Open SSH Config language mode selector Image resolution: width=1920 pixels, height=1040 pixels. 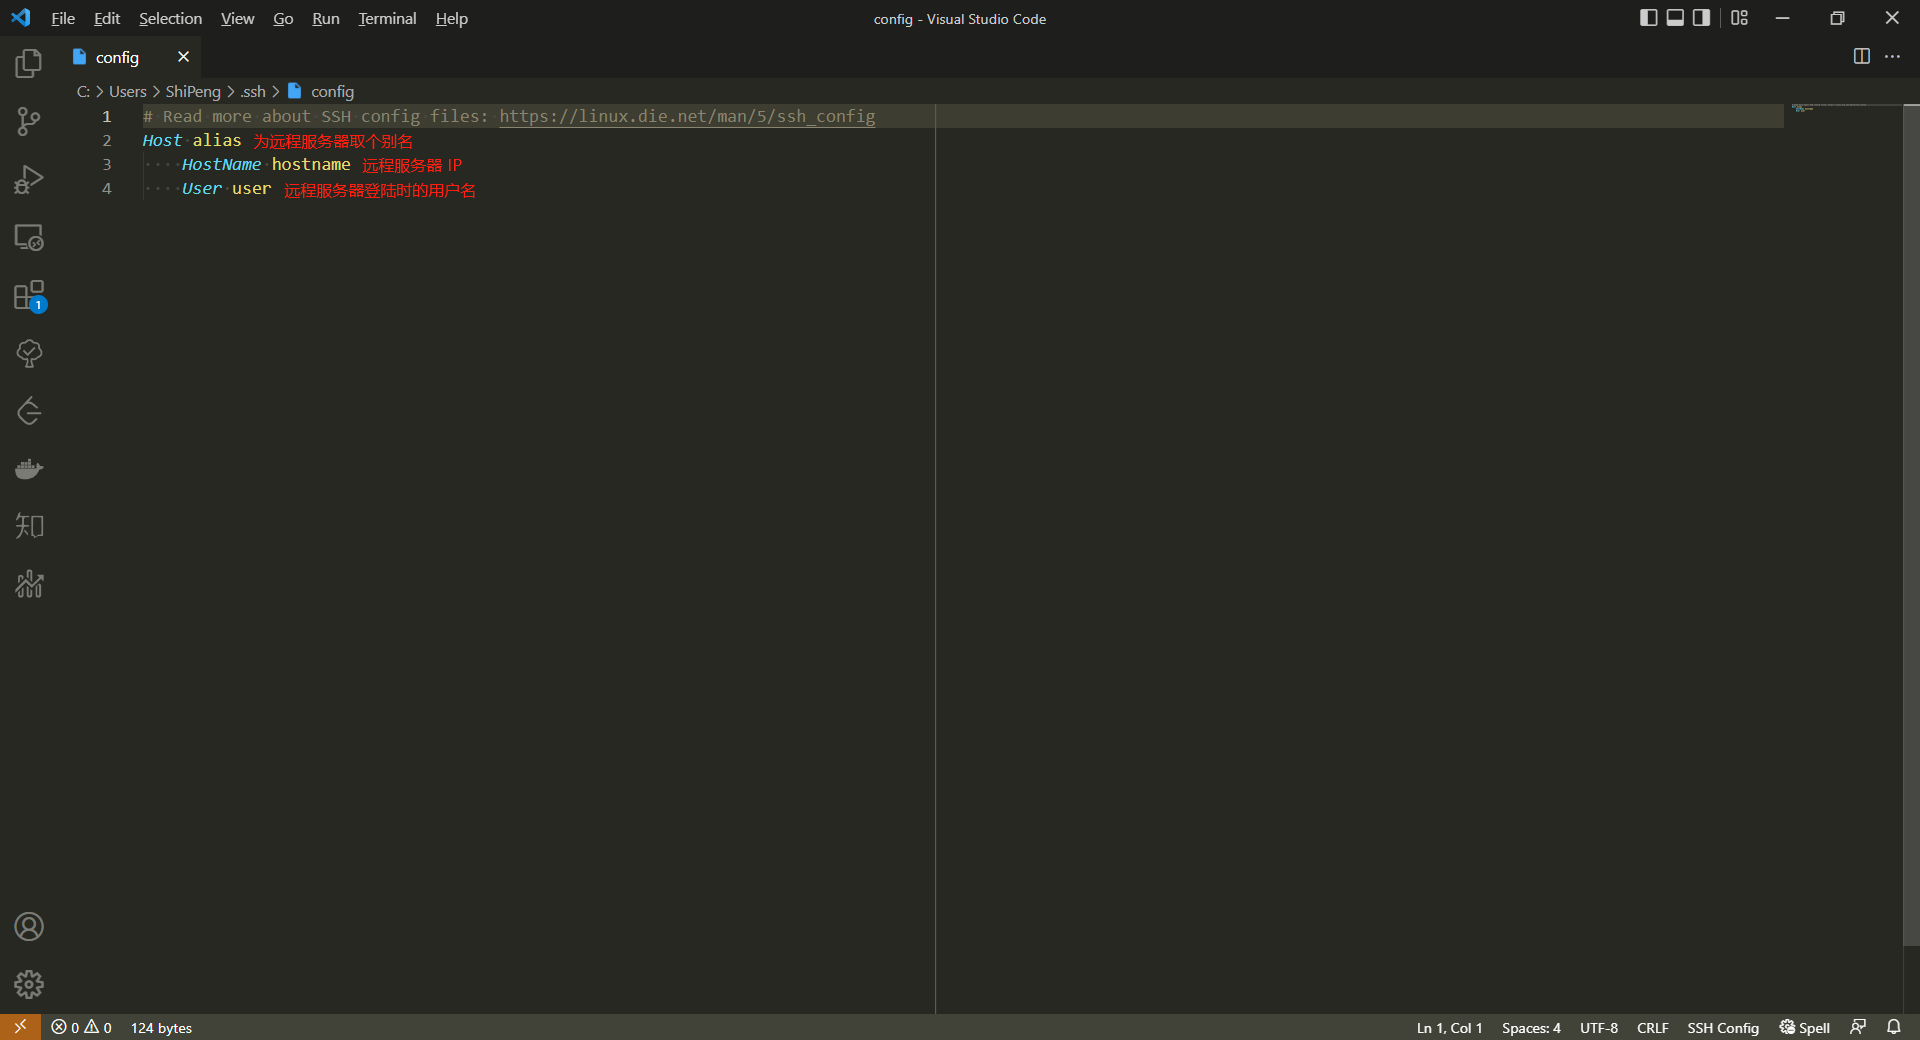(x=1722, y=1028)
